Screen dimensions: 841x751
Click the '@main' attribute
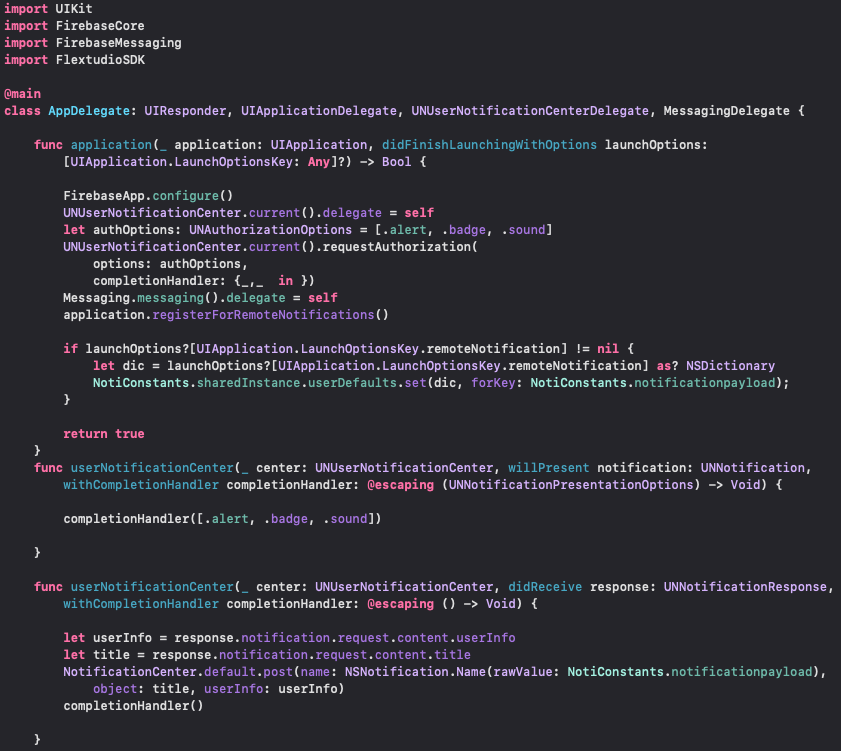coord(23,94)
